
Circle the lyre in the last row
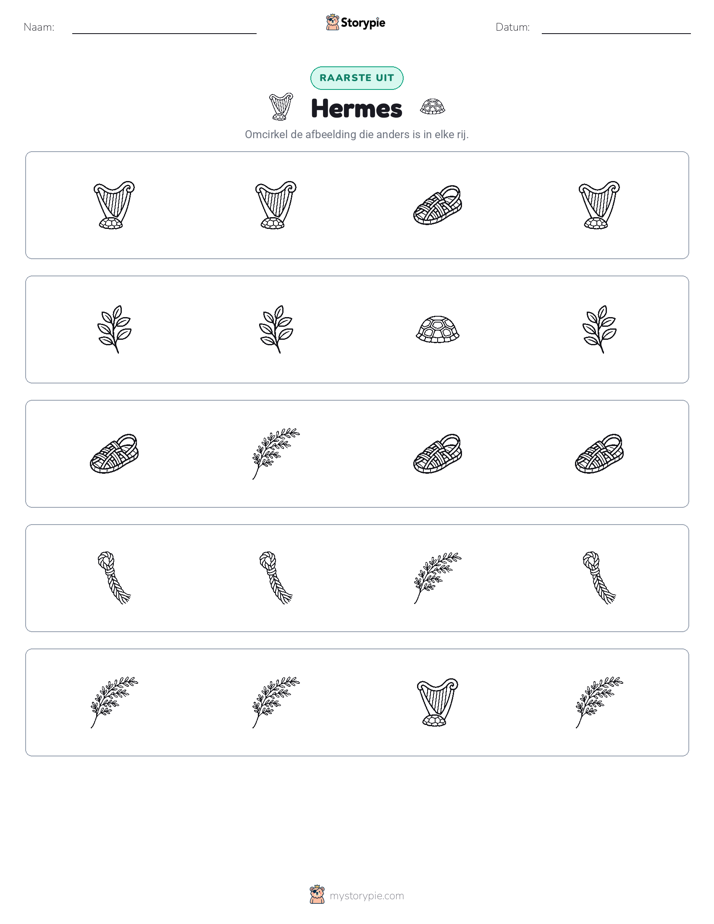[438, 702]
